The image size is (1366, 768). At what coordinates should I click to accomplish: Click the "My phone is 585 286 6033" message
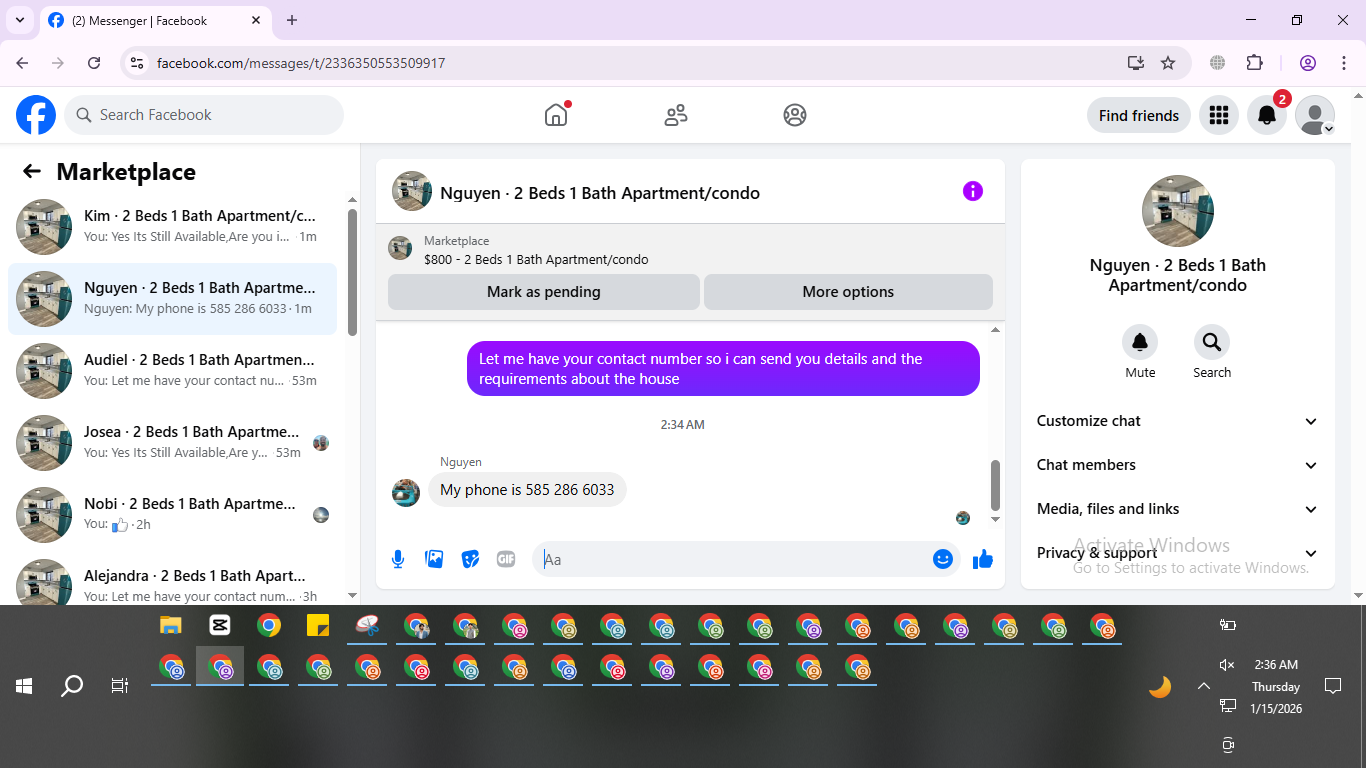527,490
